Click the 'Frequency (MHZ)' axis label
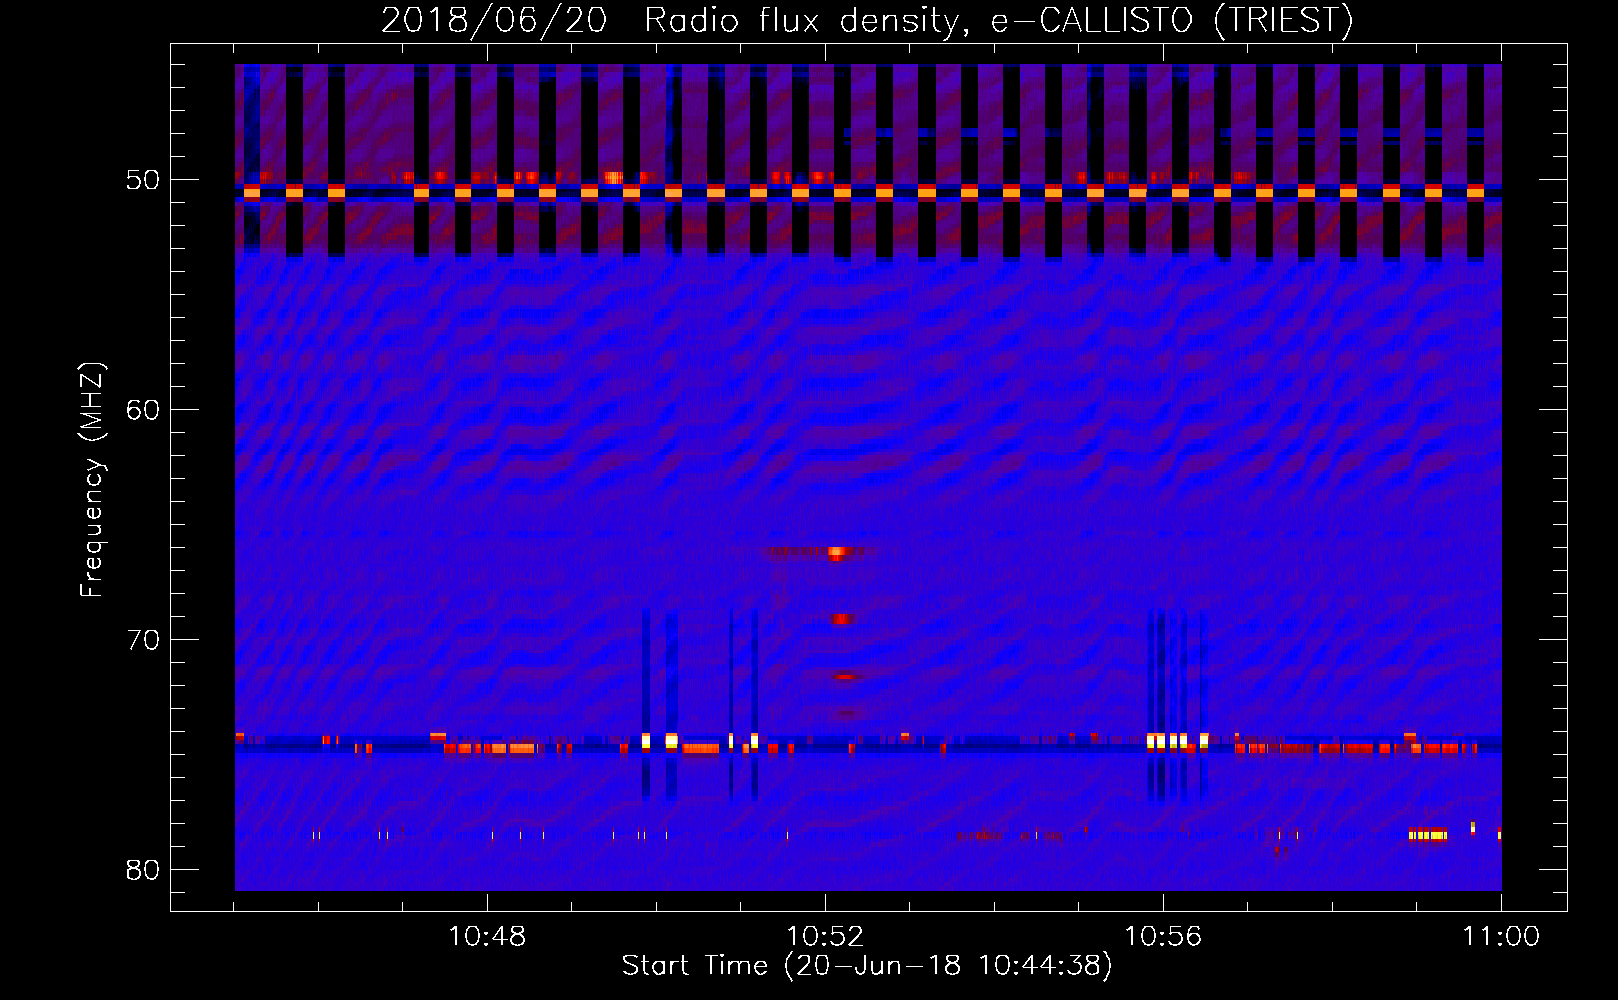The width and height of the screenshot is (1618, 1000). [92, 480]
